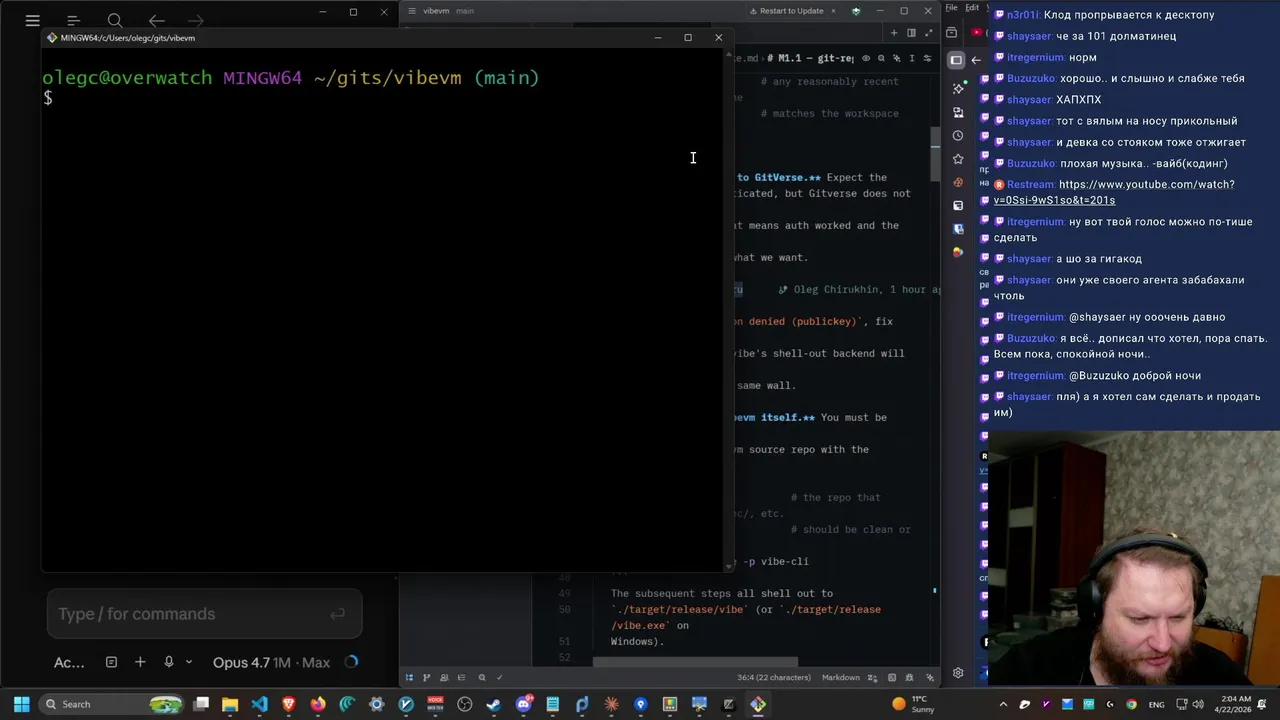
Task: Click the 'vibevm' project name in editor title
Action: (436, 11)
